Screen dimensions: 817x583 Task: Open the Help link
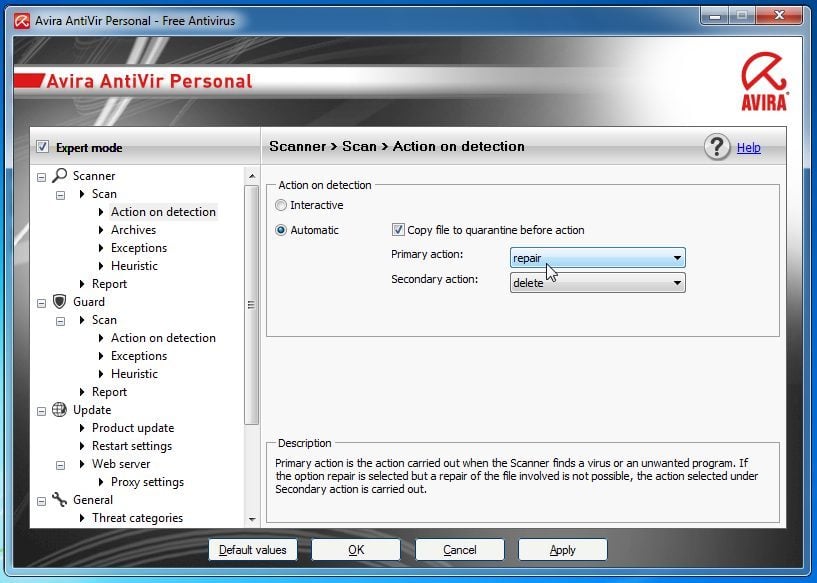(x=748, y=148)
